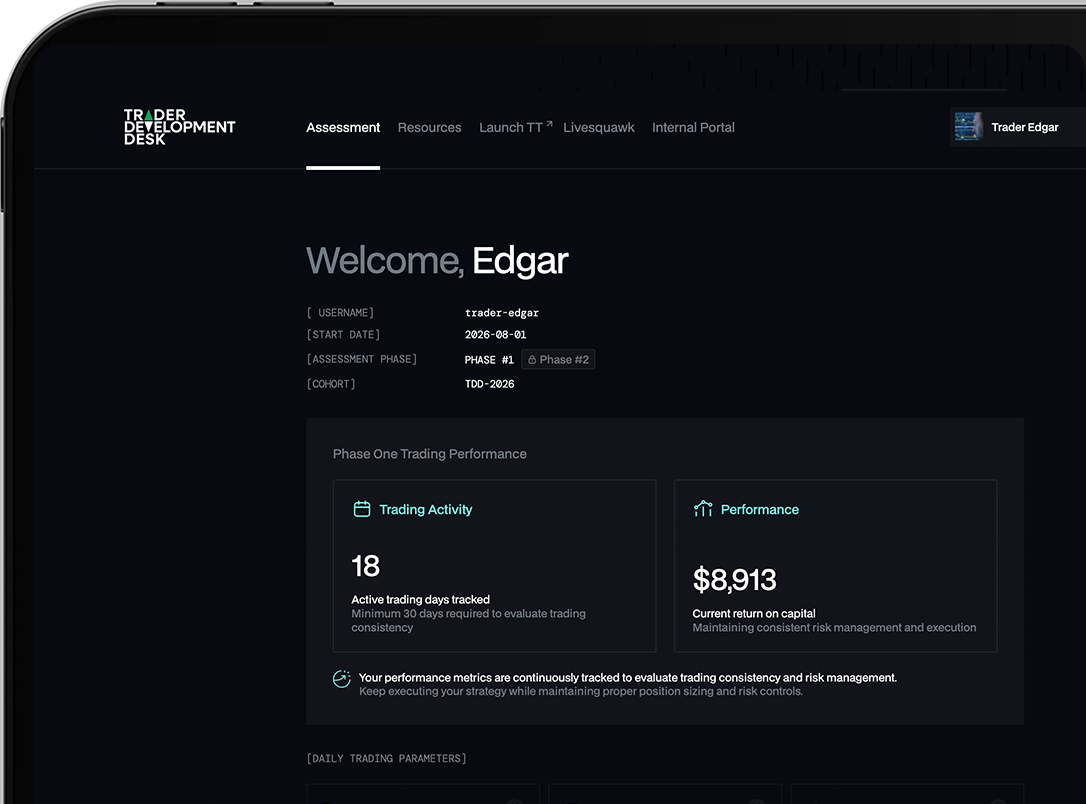Click the [ASSESSMENT PHASE] field label
The width and height of the screenshot is (1086, 804).
point(362,359)
